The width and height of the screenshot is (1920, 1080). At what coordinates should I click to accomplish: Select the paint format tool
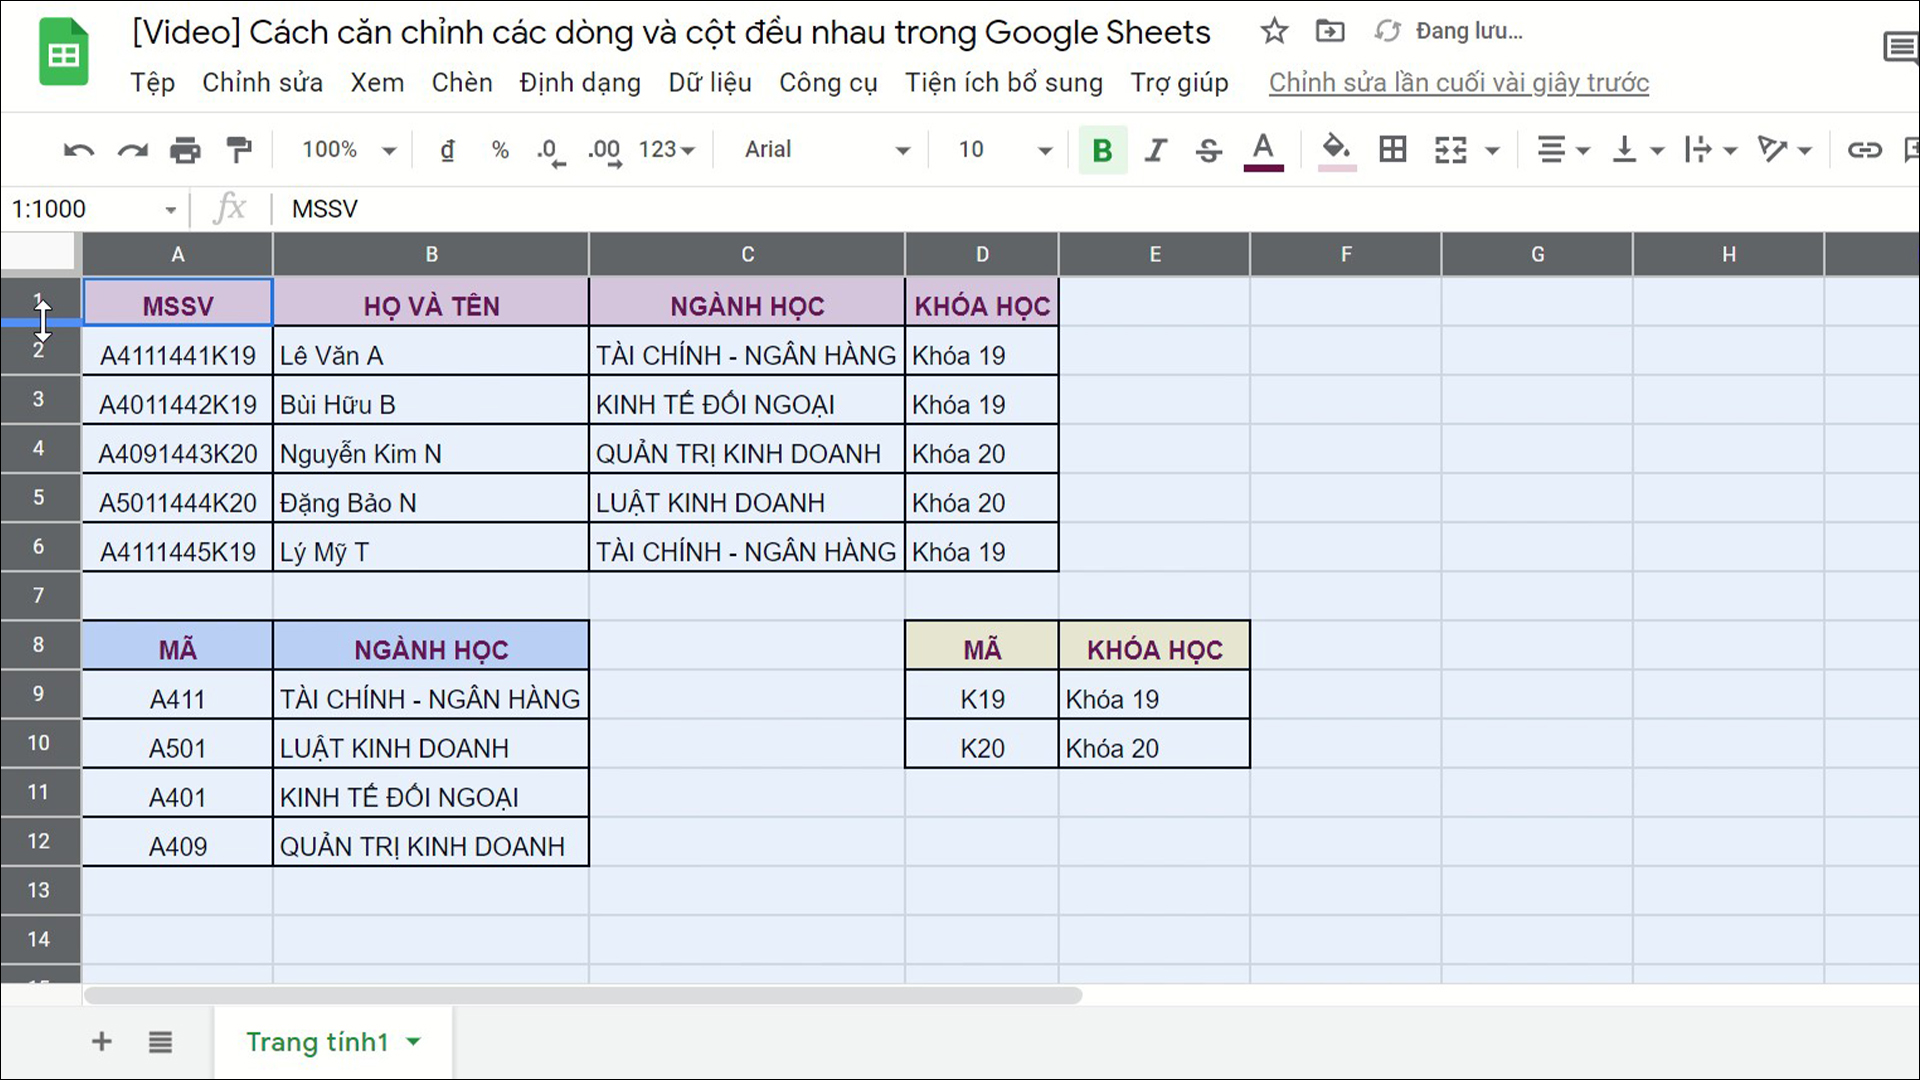pyautogui.click(x=239, y=150)
